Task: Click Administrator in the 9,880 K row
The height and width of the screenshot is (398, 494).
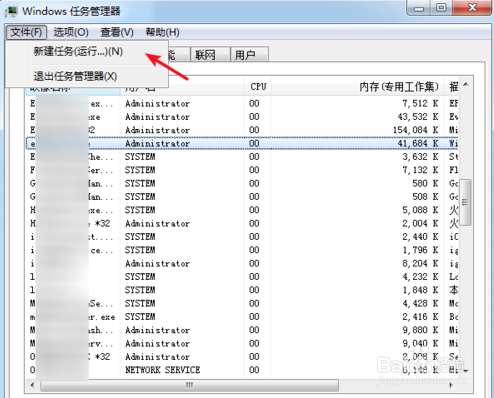Action: 157,330
